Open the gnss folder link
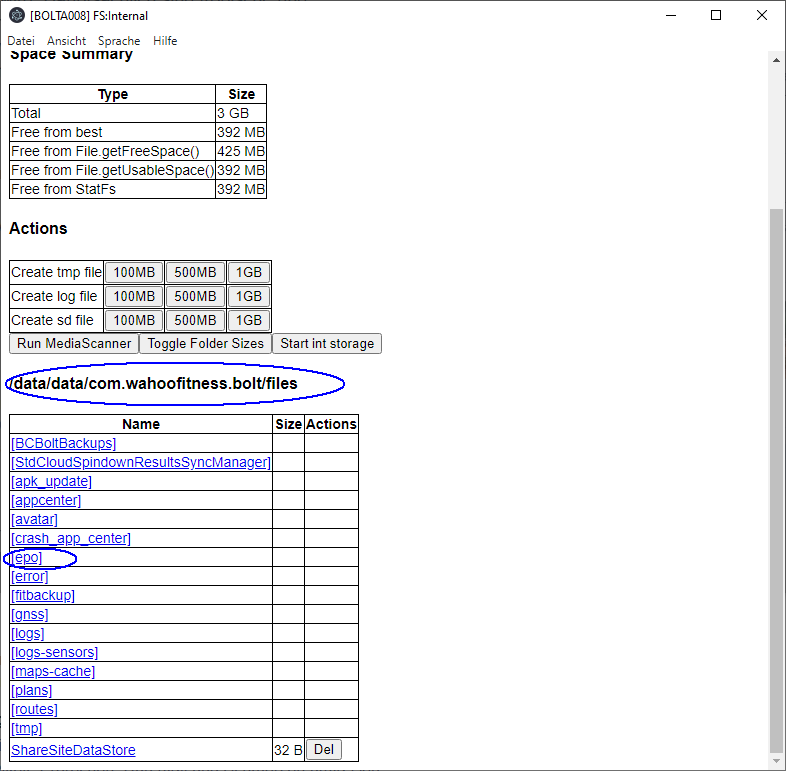Screen dimensions: 786x771 (x=30, y=615)
